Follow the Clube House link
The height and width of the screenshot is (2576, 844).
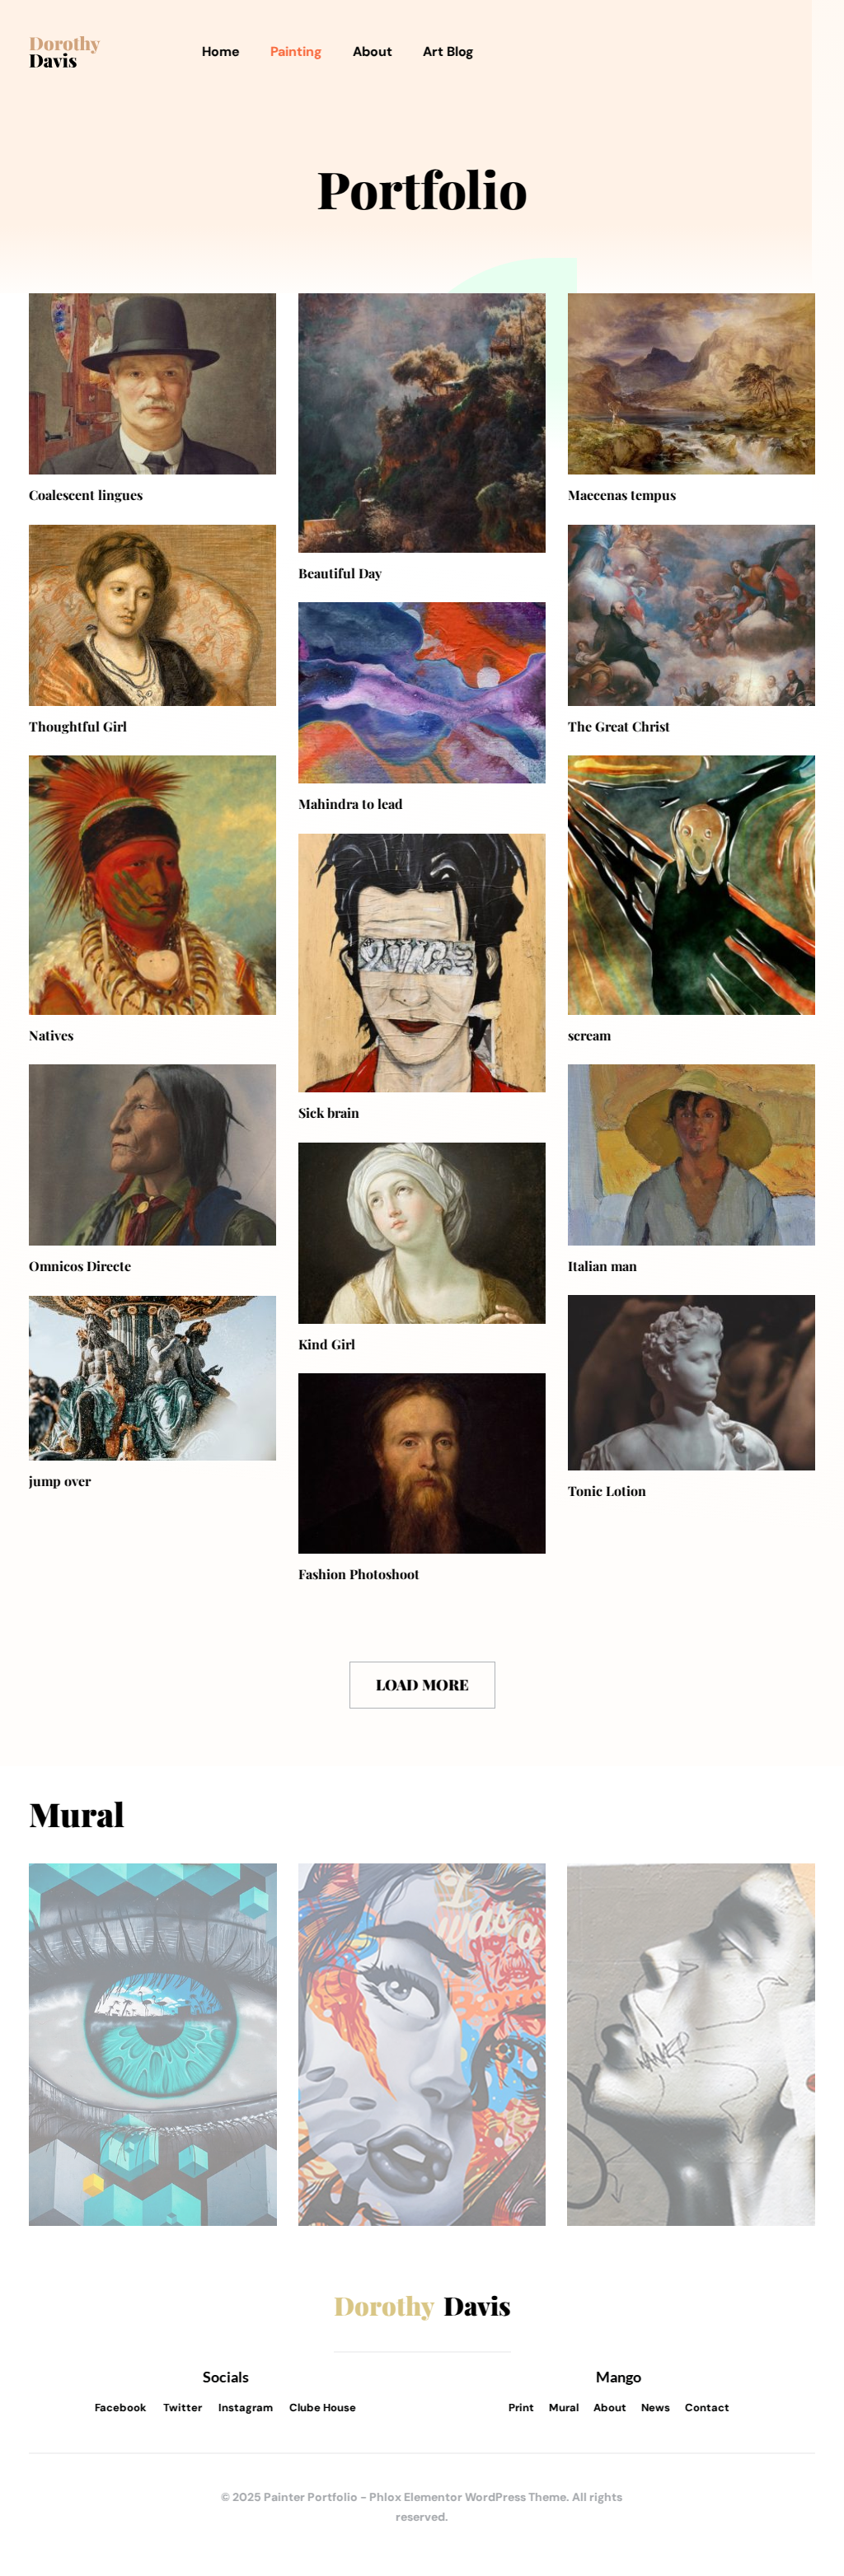coord(322,2408)
